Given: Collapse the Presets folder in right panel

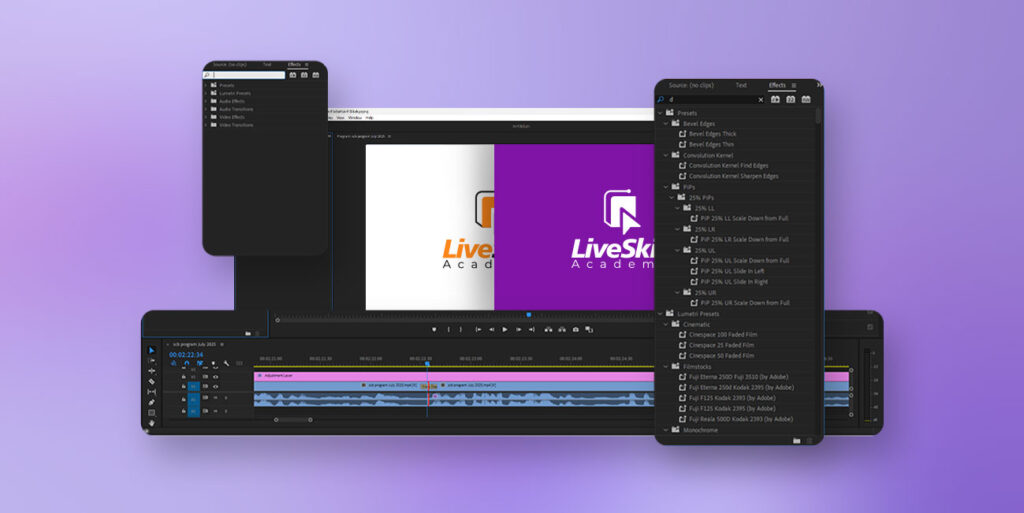Looking at the screenshot, I should coord(661,113).
